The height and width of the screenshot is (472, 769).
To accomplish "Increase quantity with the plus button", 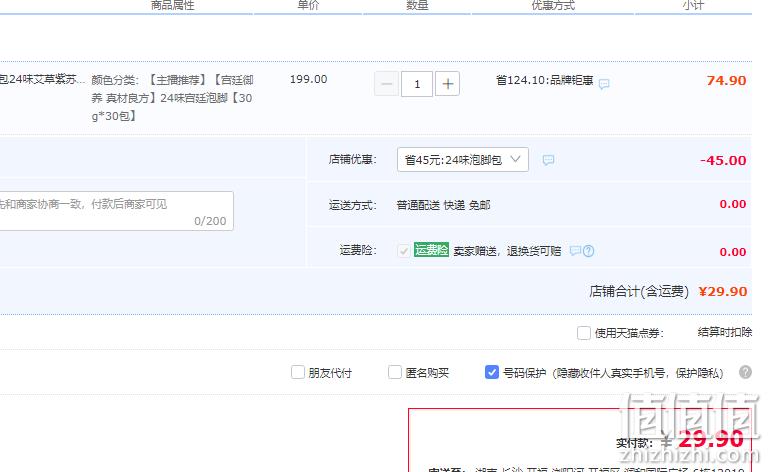I will coord(447,84).
